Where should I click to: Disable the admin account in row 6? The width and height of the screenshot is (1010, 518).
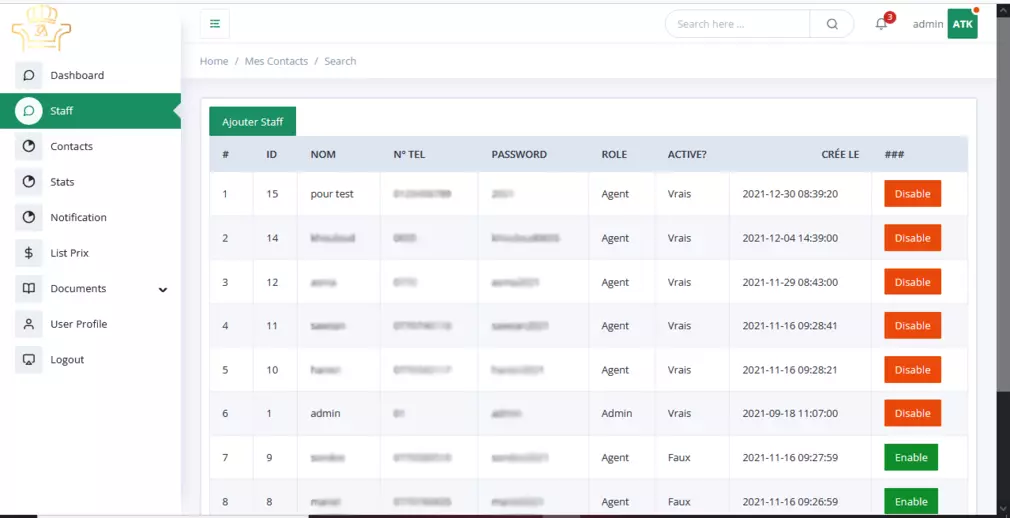[912, 414]
